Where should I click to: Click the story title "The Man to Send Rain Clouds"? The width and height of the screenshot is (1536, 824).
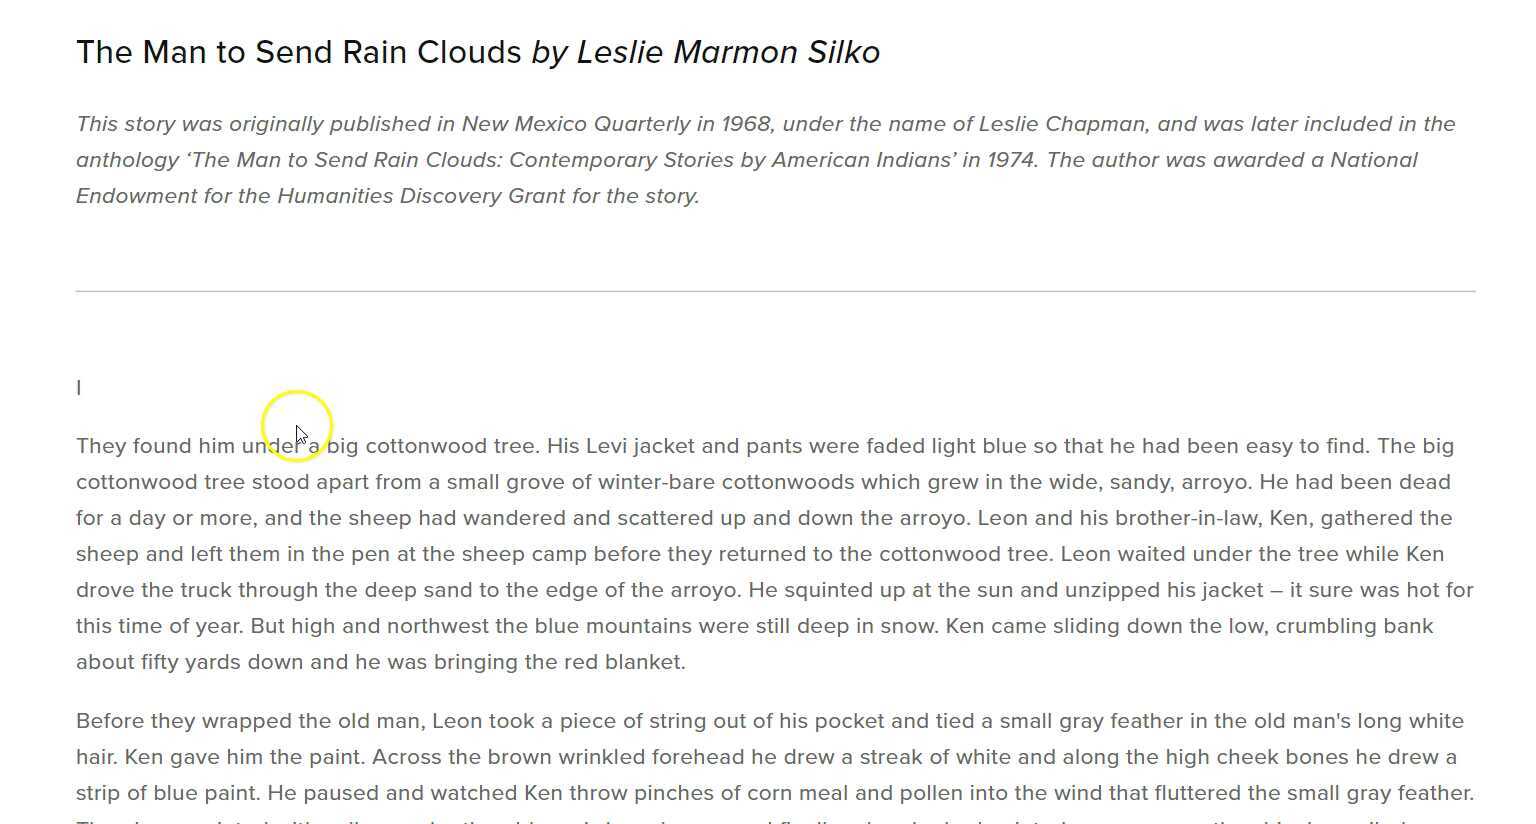[x=298, y=52]
